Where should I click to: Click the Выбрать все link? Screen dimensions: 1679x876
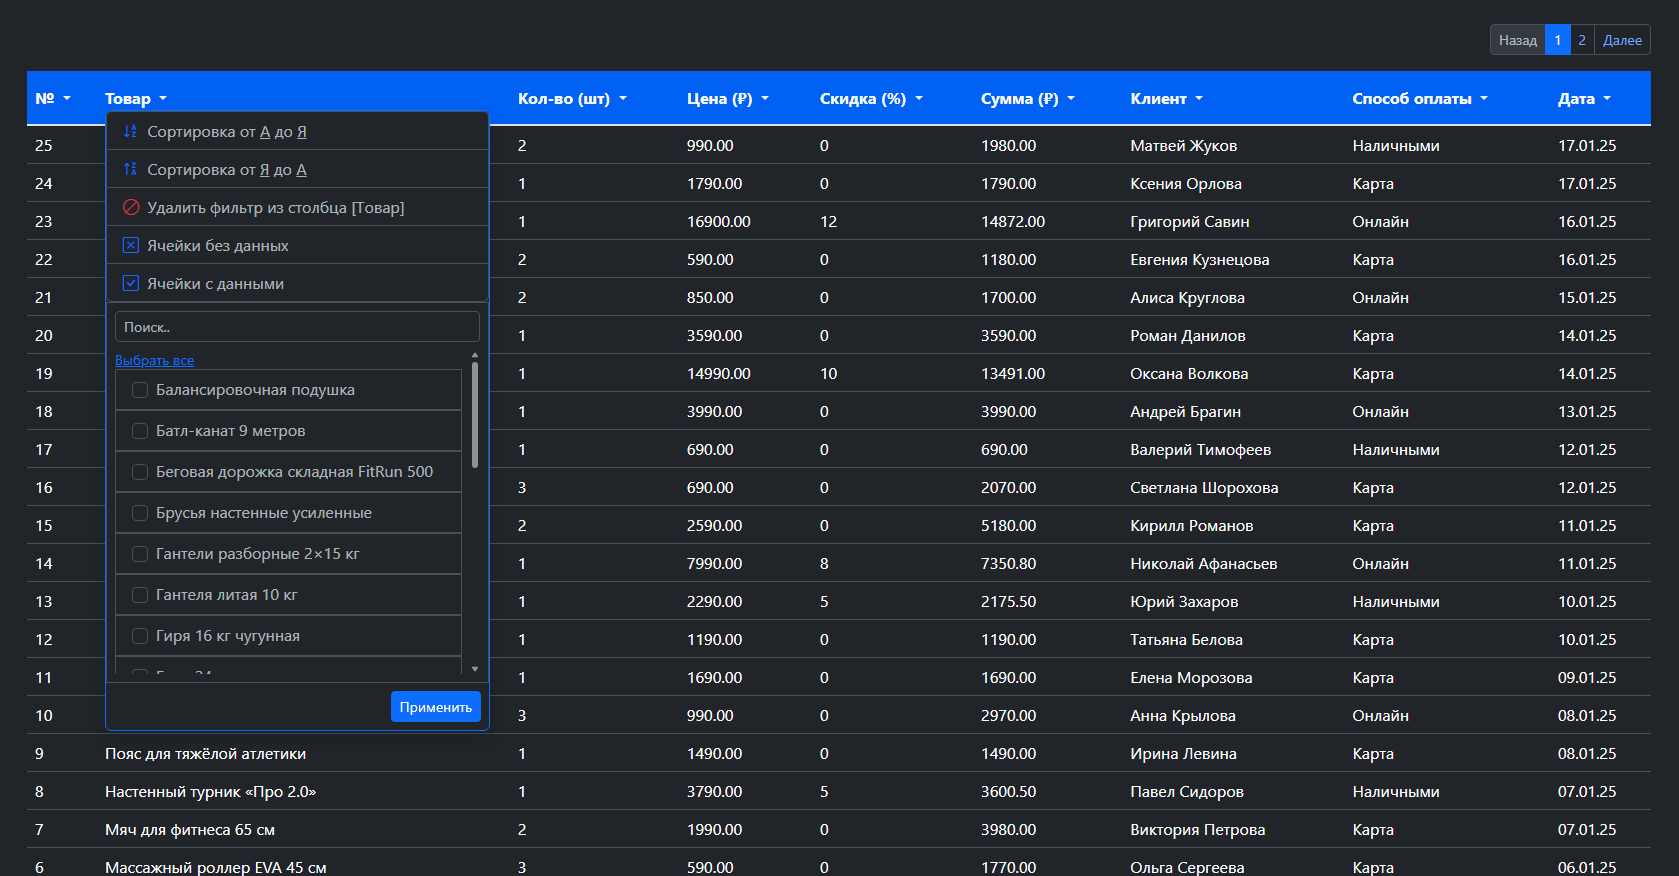[x=154, y=360]
